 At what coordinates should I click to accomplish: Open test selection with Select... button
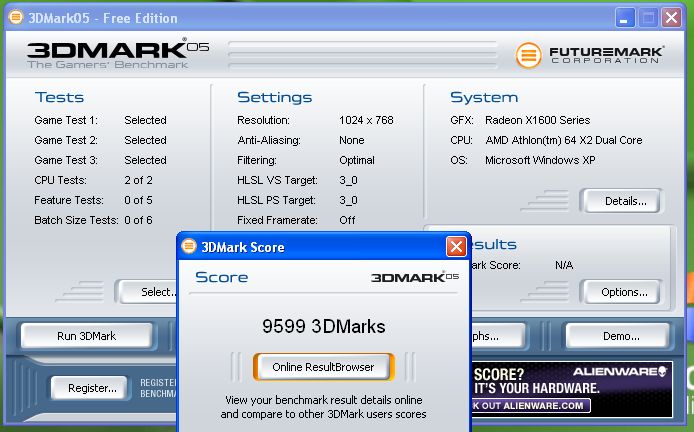point(150,292)
